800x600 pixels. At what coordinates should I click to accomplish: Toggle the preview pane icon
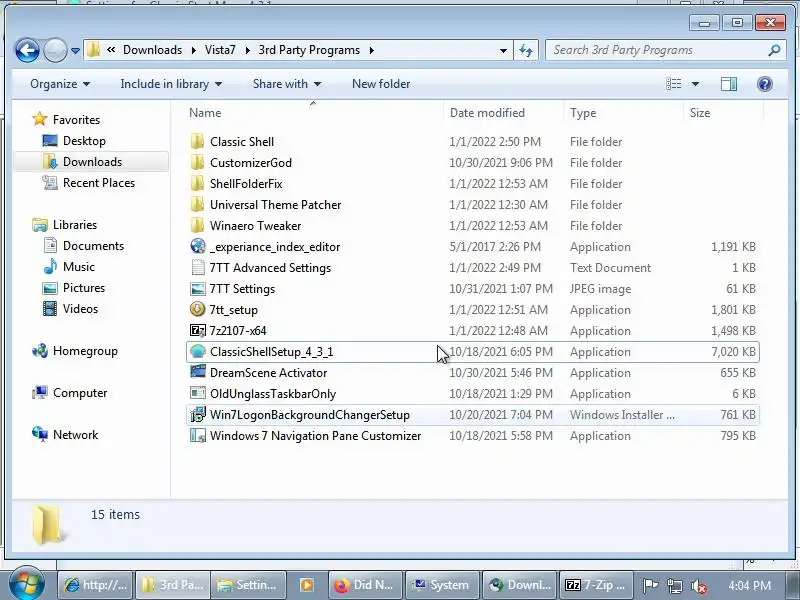pyautogui.click(x=729, y=84)
